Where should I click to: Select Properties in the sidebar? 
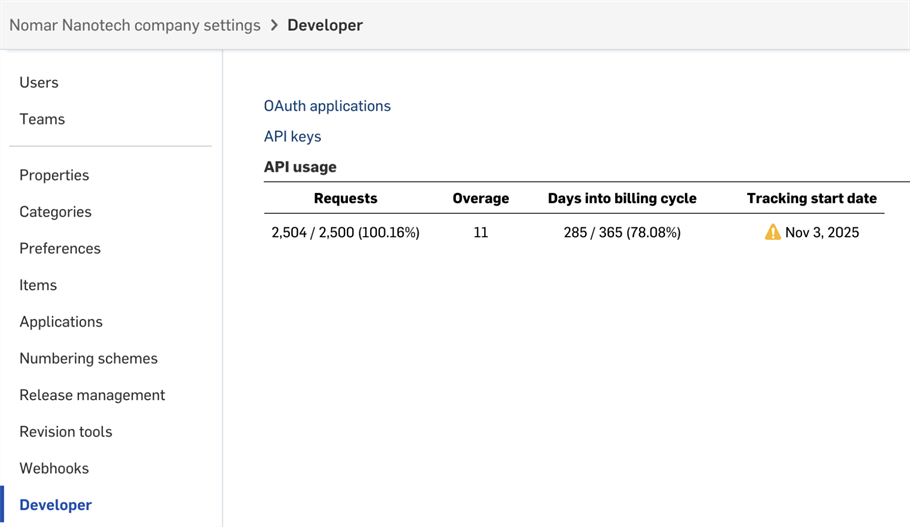click(54, 175)
